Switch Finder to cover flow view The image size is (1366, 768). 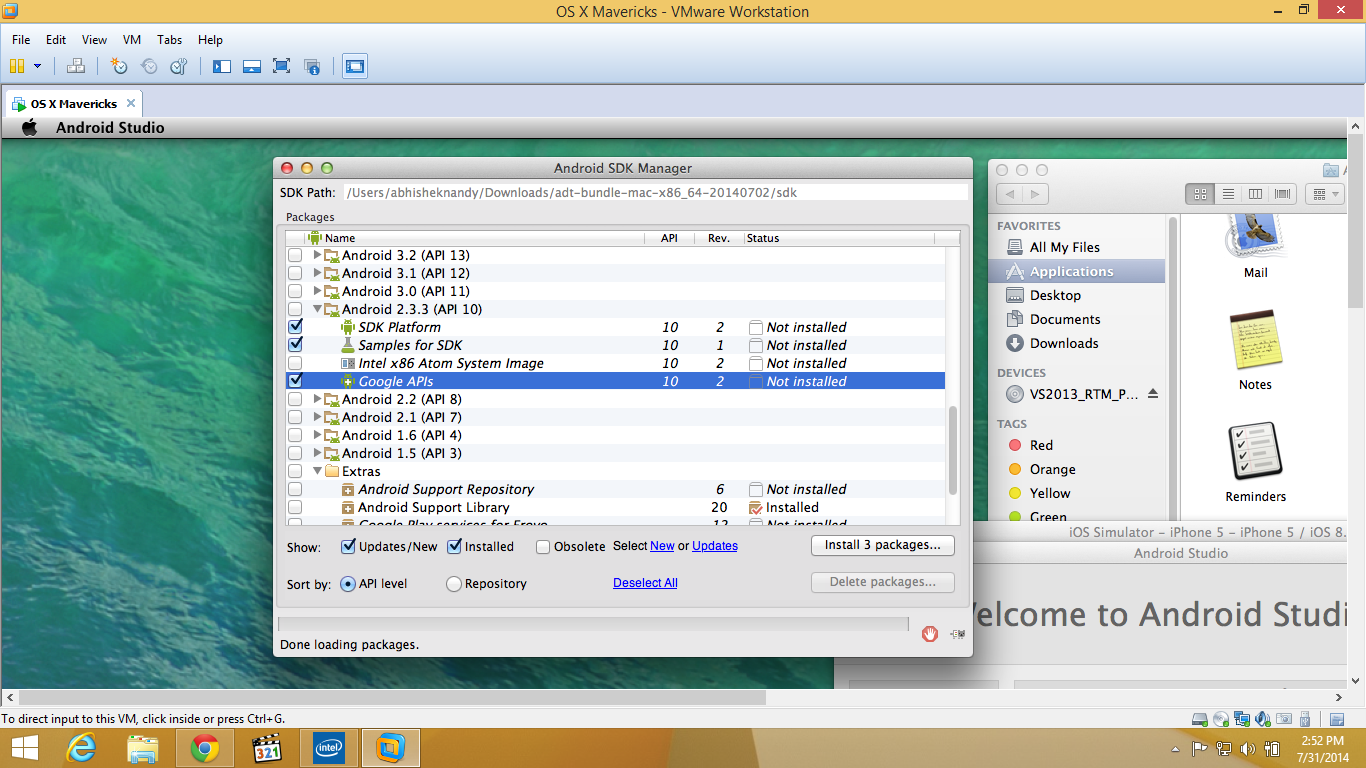pyautogui.click(x=1282, y=194)
